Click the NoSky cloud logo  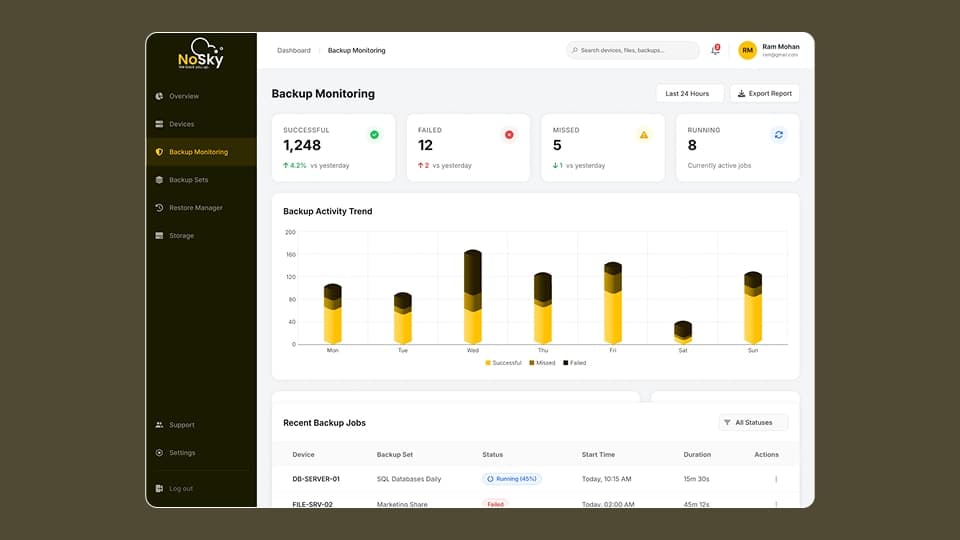(201, 54)
